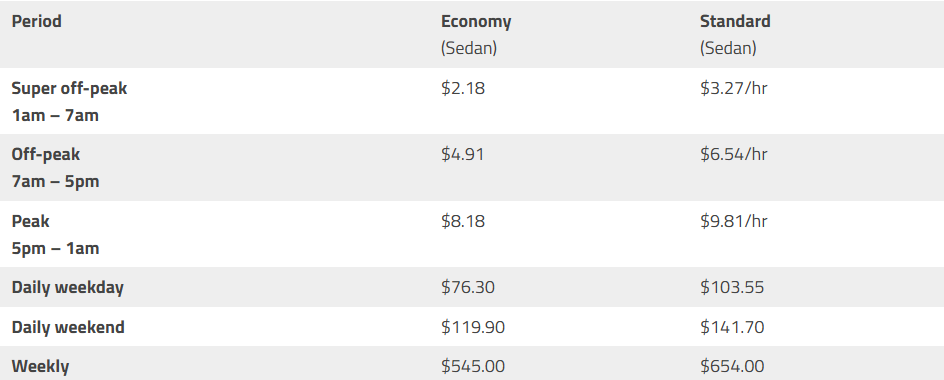Click the Period column header
The height and width of the screenshot is (380, 944).
[x=36, y=21]
